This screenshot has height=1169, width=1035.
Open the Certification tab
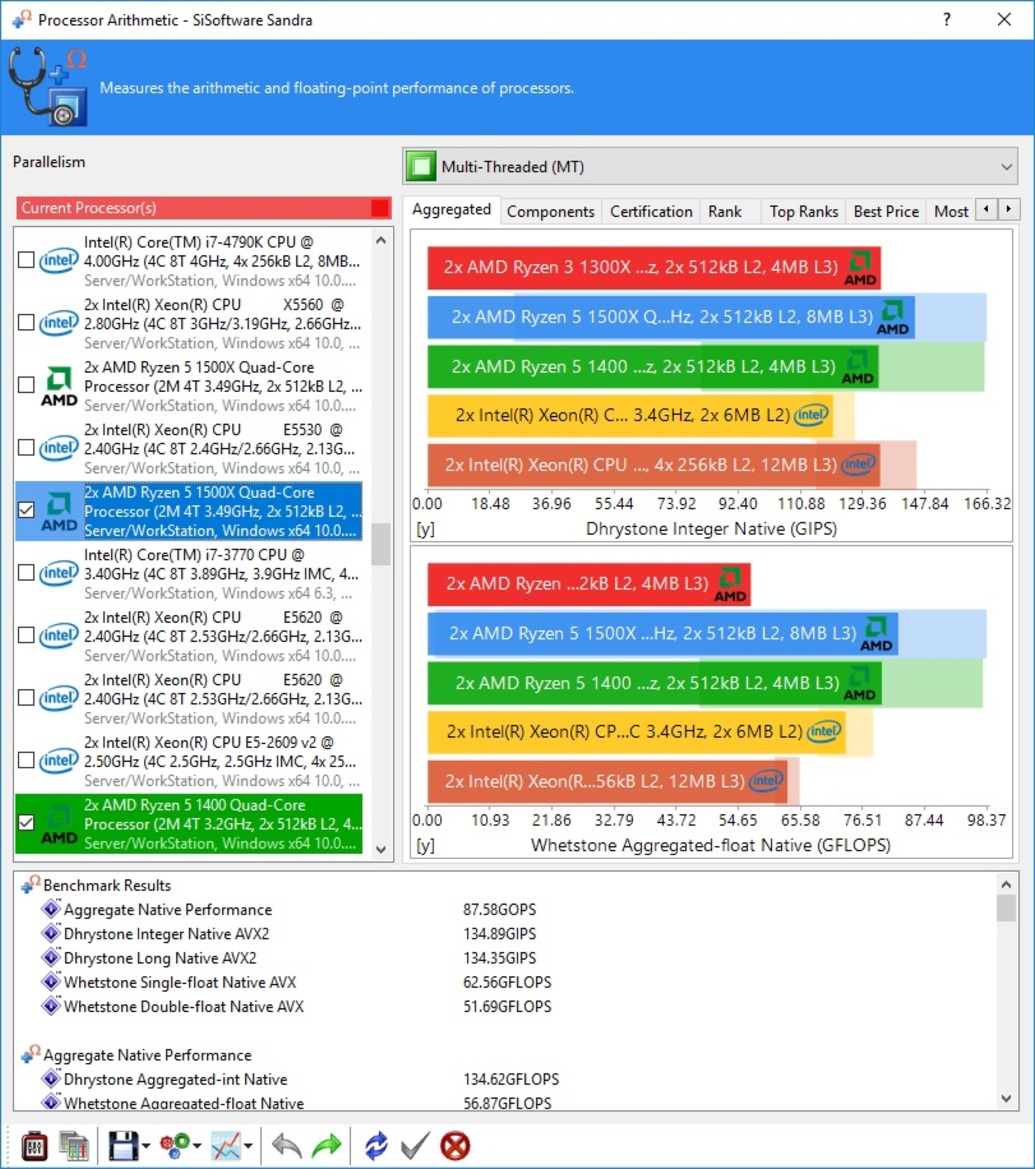tap(651, 212)
